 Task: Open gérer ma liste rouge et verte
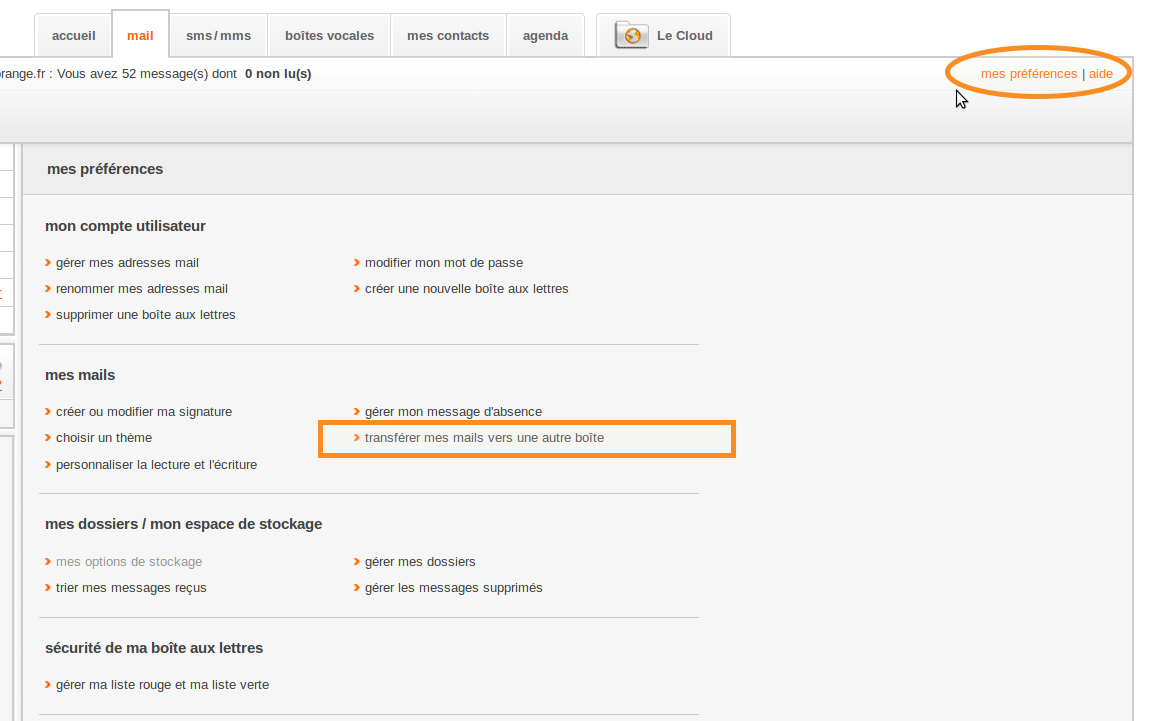[162, 685]
